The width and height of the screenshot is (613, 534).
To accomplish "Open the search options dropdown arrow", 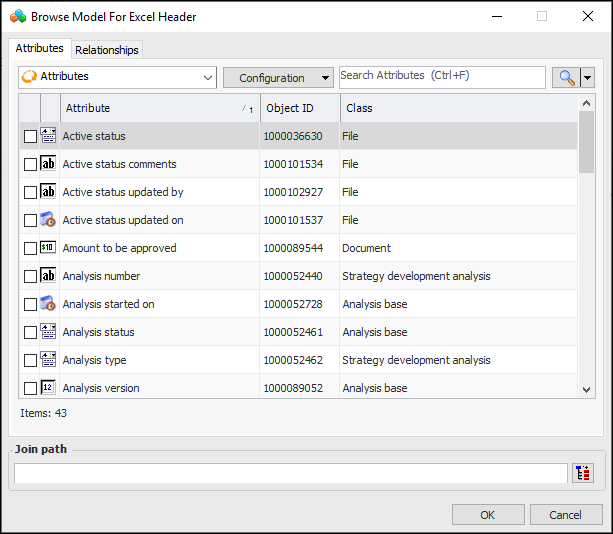I will [x=588, y=77].
